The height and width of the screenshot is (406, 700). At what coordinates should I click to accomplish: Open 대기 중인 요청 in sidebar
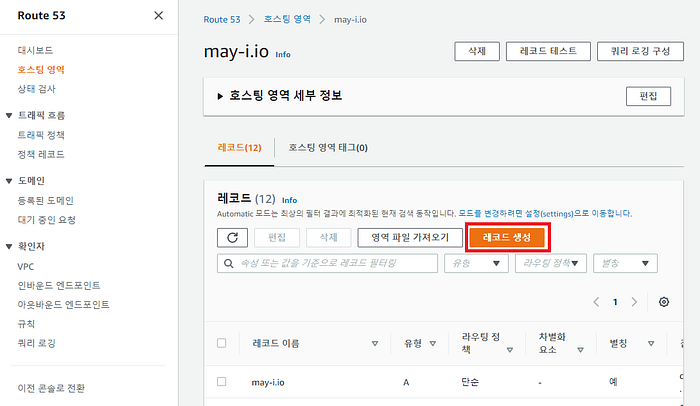point(47,220)
